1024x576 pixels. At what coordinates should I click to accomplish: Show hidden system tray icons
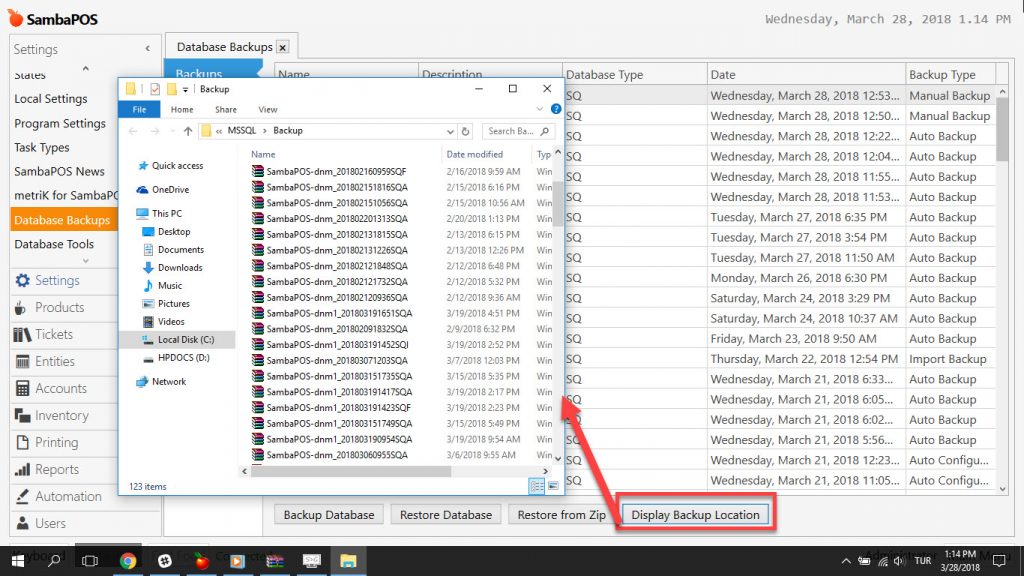[846, 560]
